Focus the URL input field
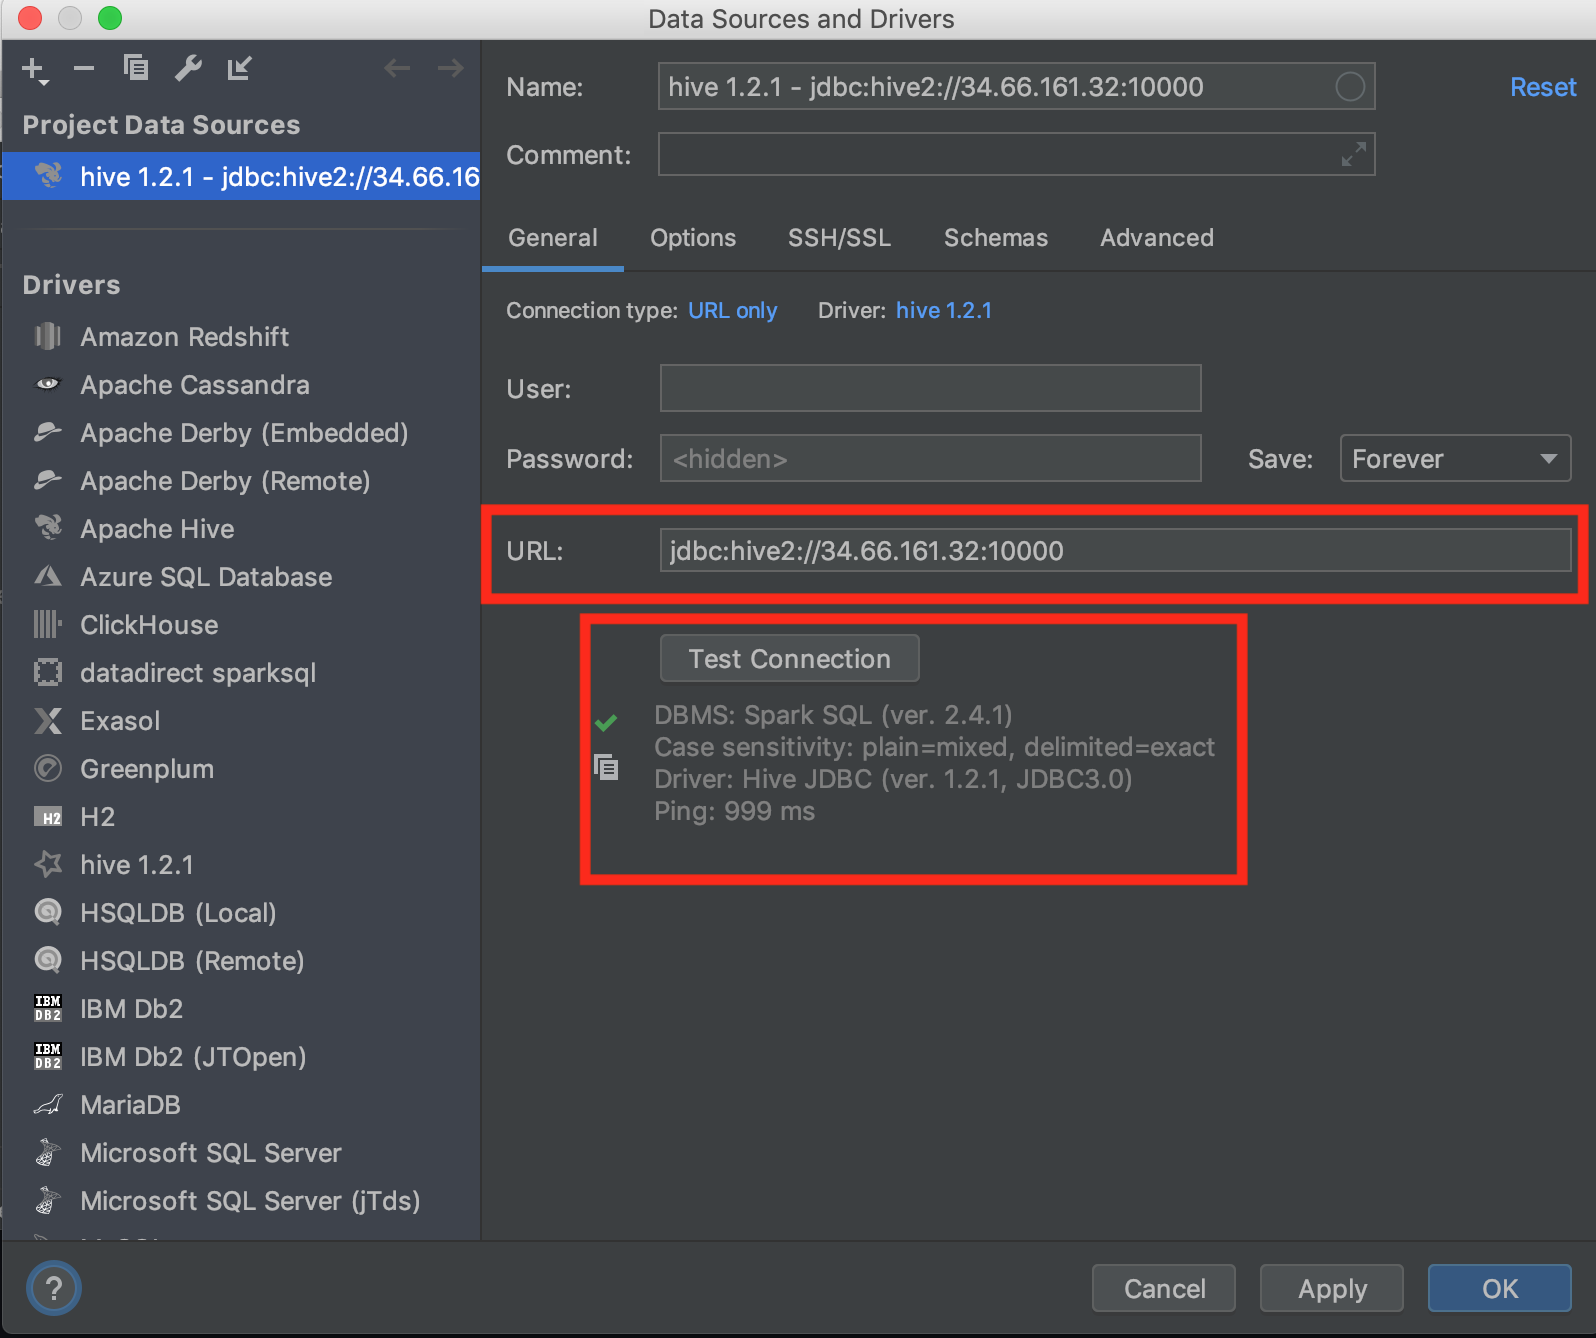The width and height of the screenshot is (1596, 1338). click(1115, 550)
